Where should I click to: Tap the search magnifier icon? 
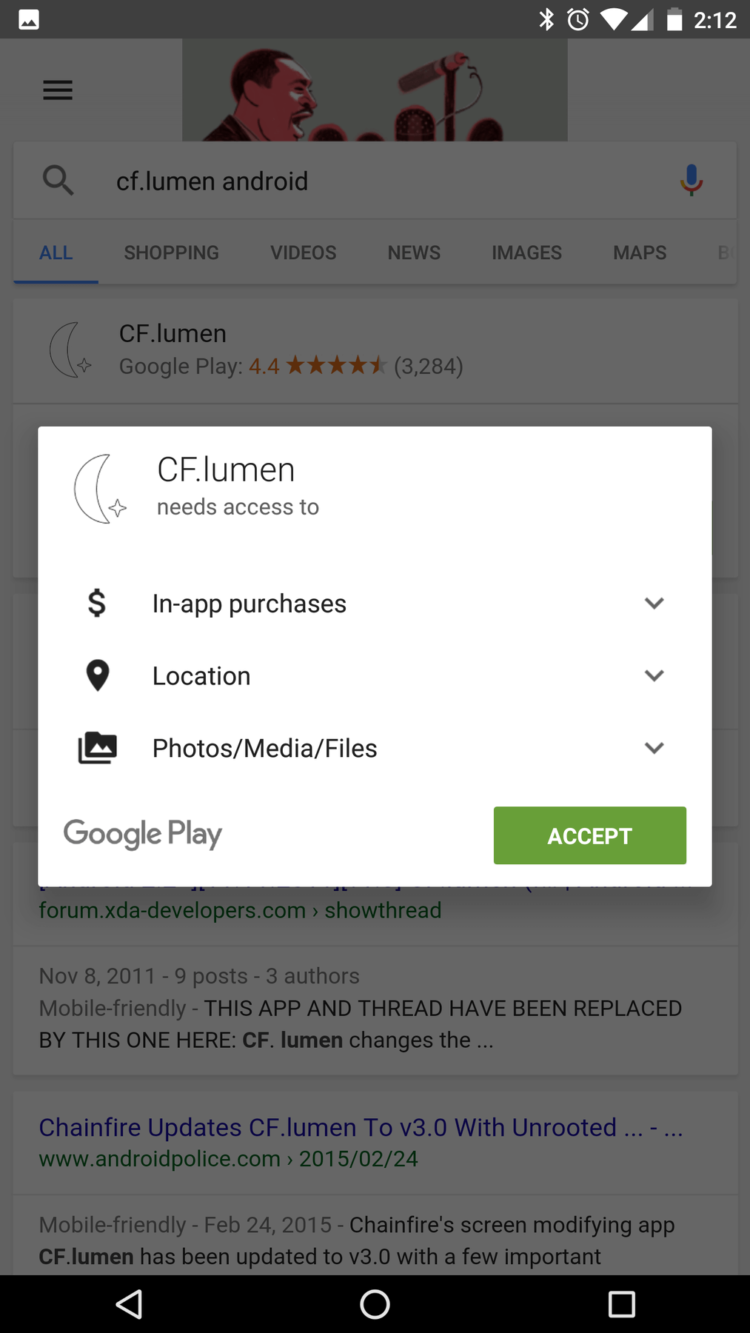click(58, 181)
